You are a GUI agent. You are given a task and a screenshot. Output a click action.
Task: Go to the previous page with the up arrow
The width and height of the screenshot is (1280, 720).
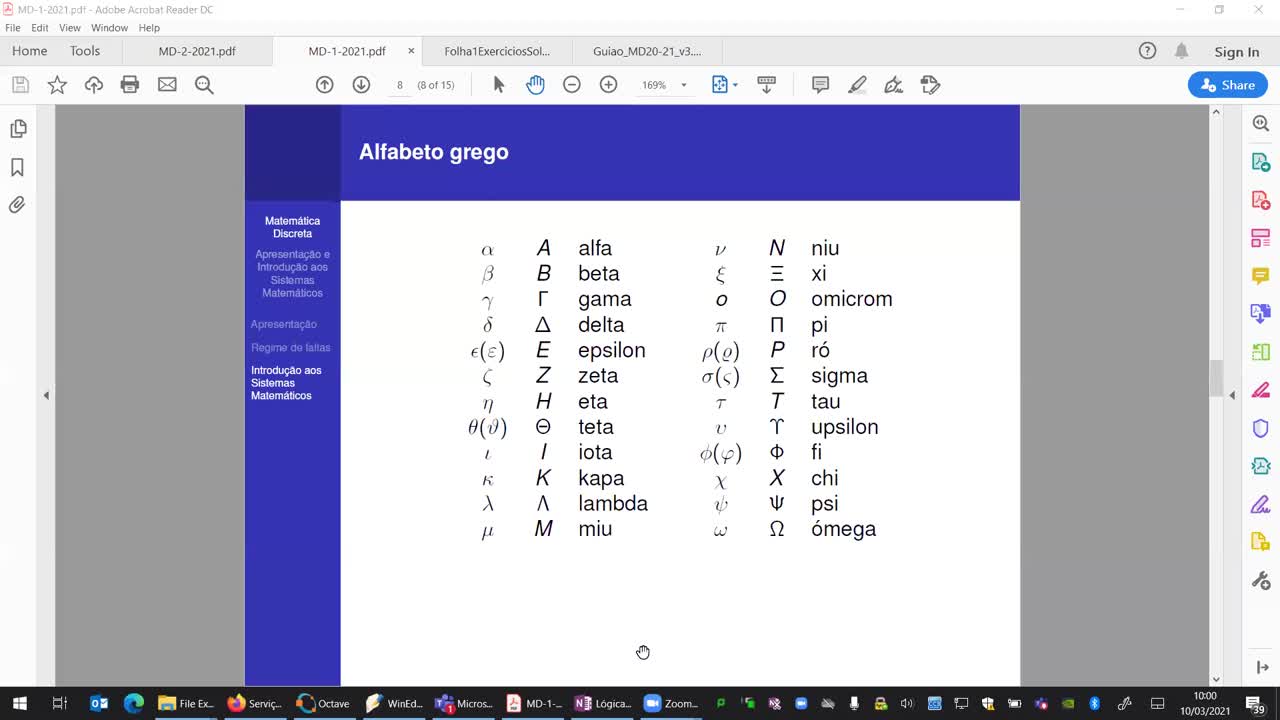tap(324, 85)
